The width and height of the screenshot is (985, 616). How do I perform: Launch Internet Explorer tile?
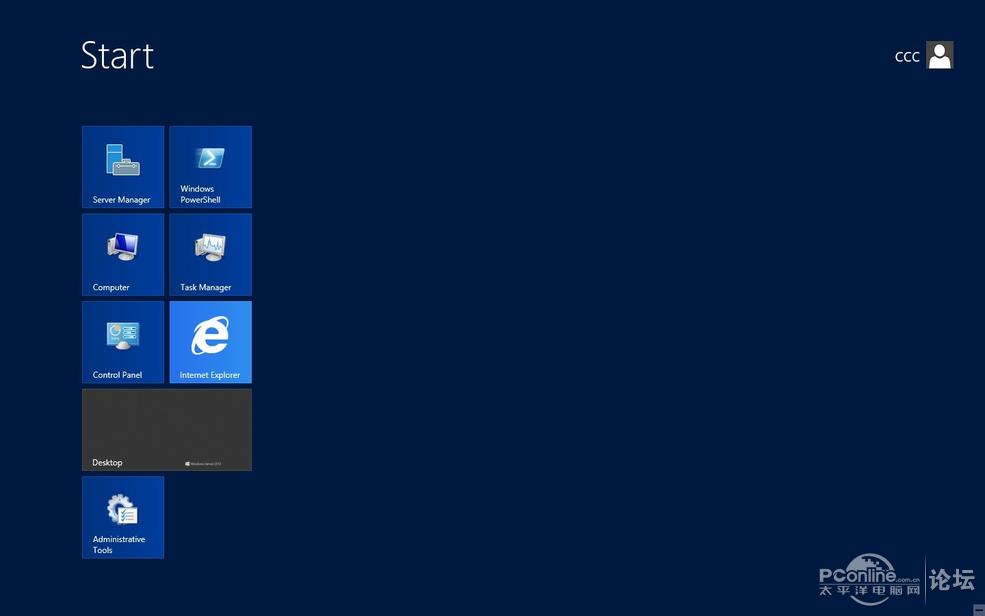point(210,342)
